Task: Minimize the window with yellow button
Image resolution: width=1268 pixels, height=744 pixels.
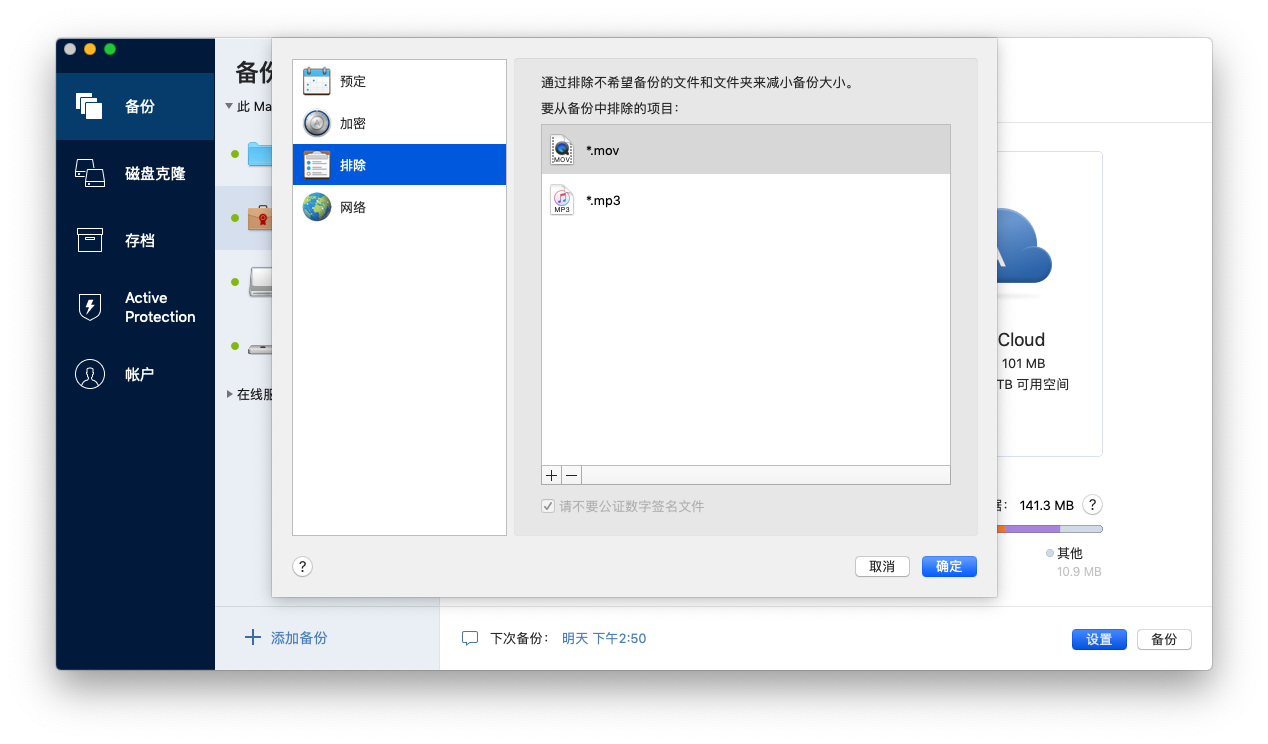Action: pyautogui.click(x=90, y=49)
